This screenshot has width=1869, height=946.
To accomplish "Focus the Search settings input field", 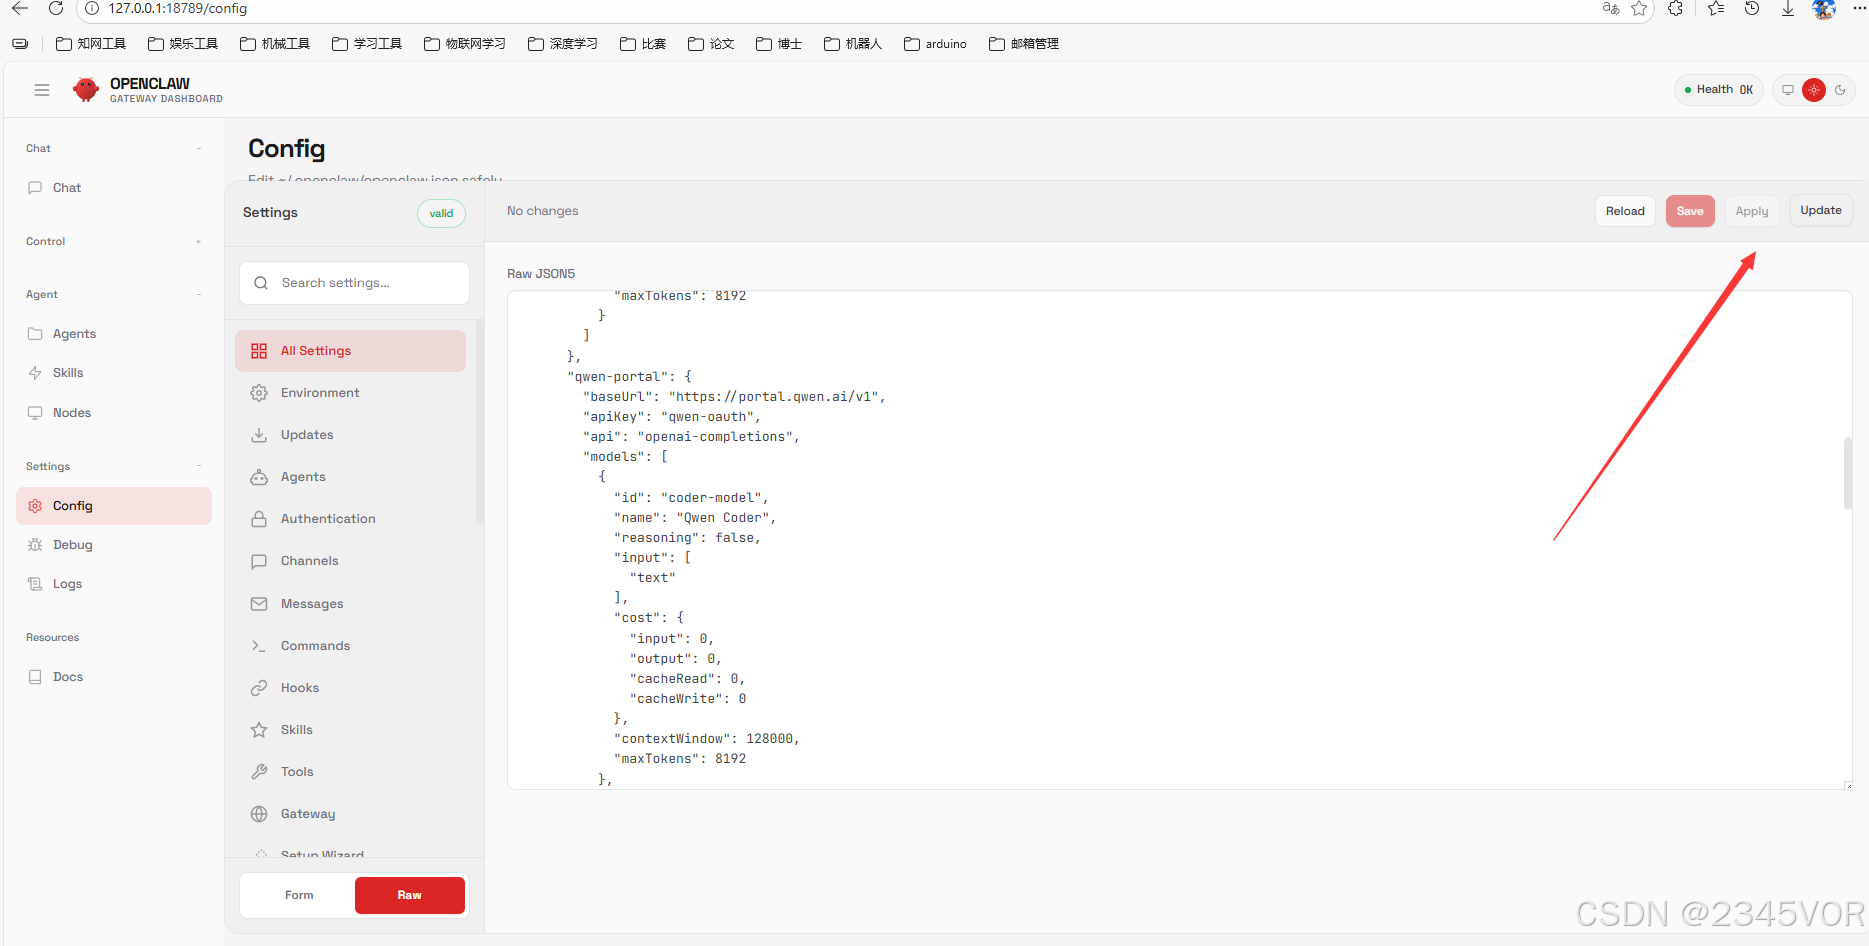I will 354,283.
